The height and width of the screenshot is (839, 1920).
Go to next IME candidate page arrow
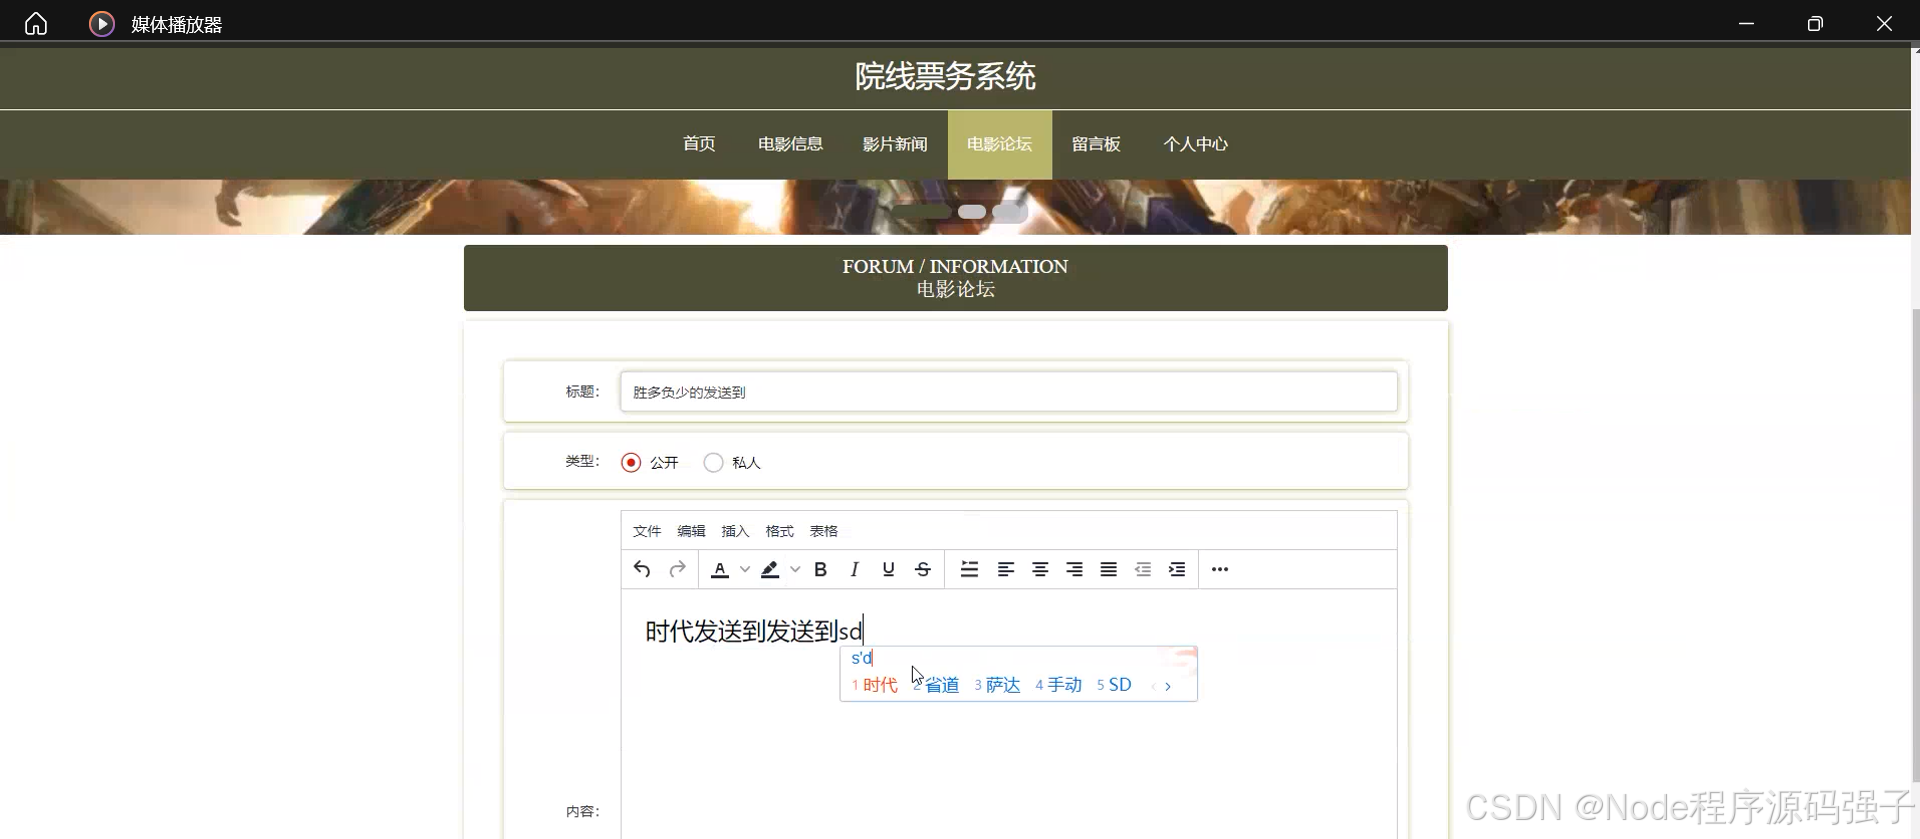pyautogui.click(x=1168, y=686)
